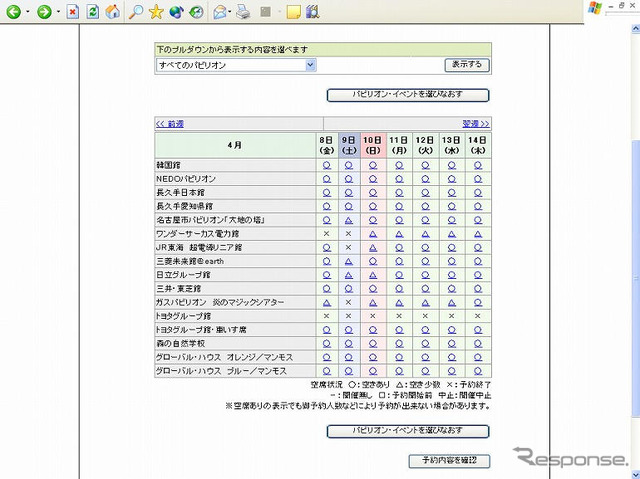The width and height of the screenshot is (640, 479).
Task: Select 名古屋市パビリオン「大地の塔」 triangle for 9日
Action: point(349,220)
